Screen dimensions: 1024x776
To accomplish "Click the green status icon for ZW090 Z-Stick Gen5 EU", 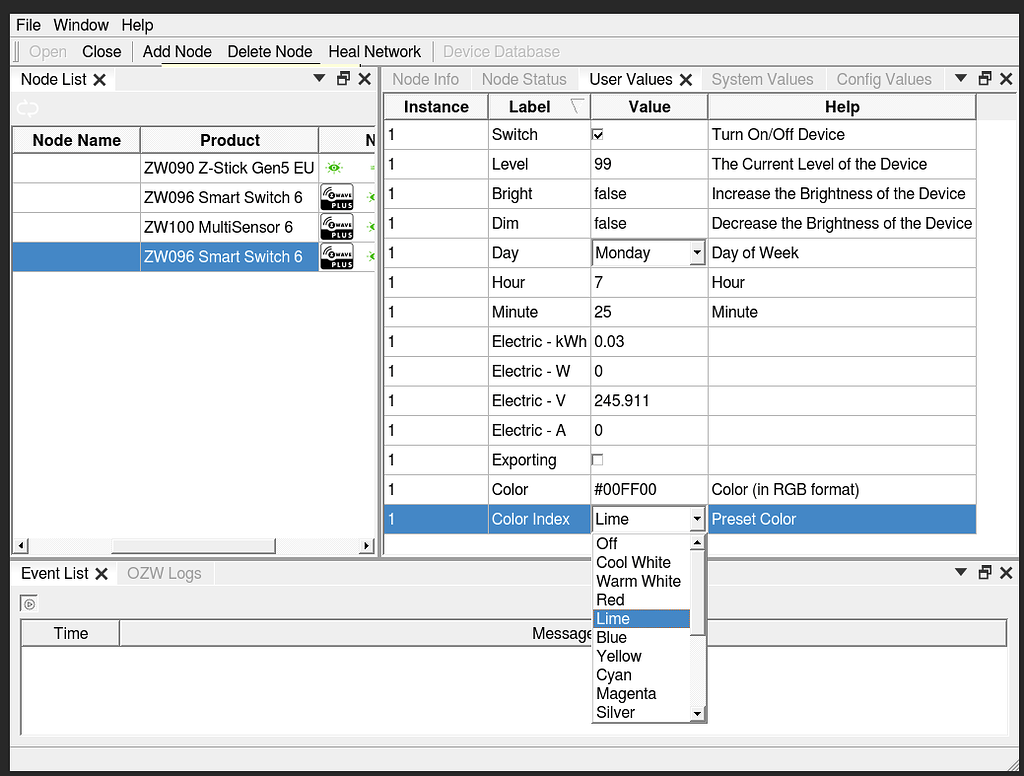I will pyautogui.click(x=334, y=167).
